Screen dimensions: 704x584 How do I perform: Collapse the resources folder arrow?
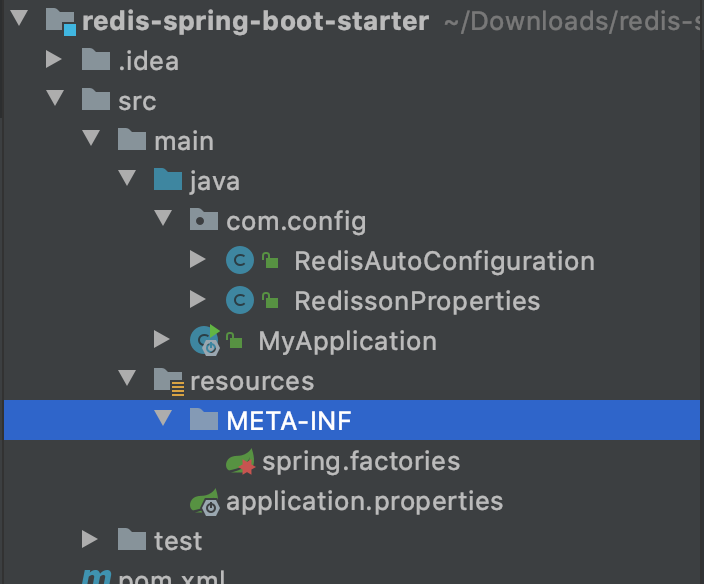click(127, 378)
